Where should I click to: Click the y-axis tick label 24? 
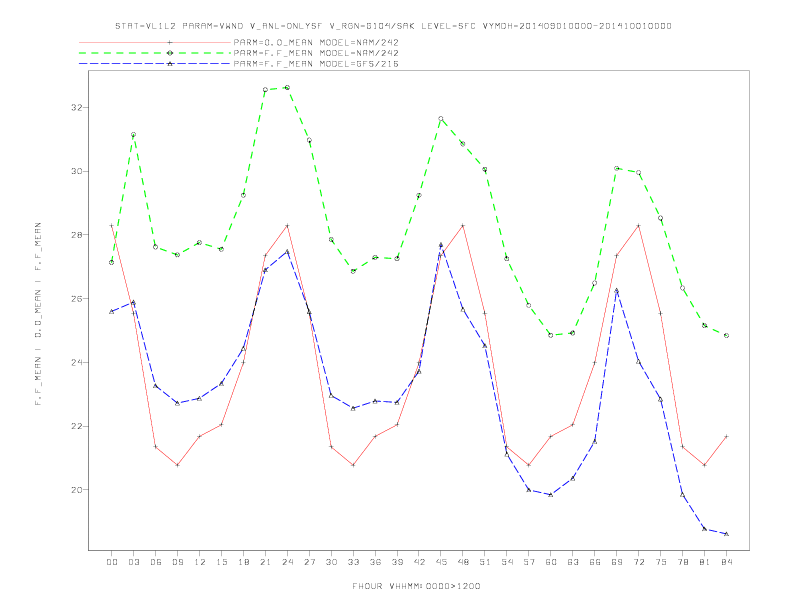point(77,362)
